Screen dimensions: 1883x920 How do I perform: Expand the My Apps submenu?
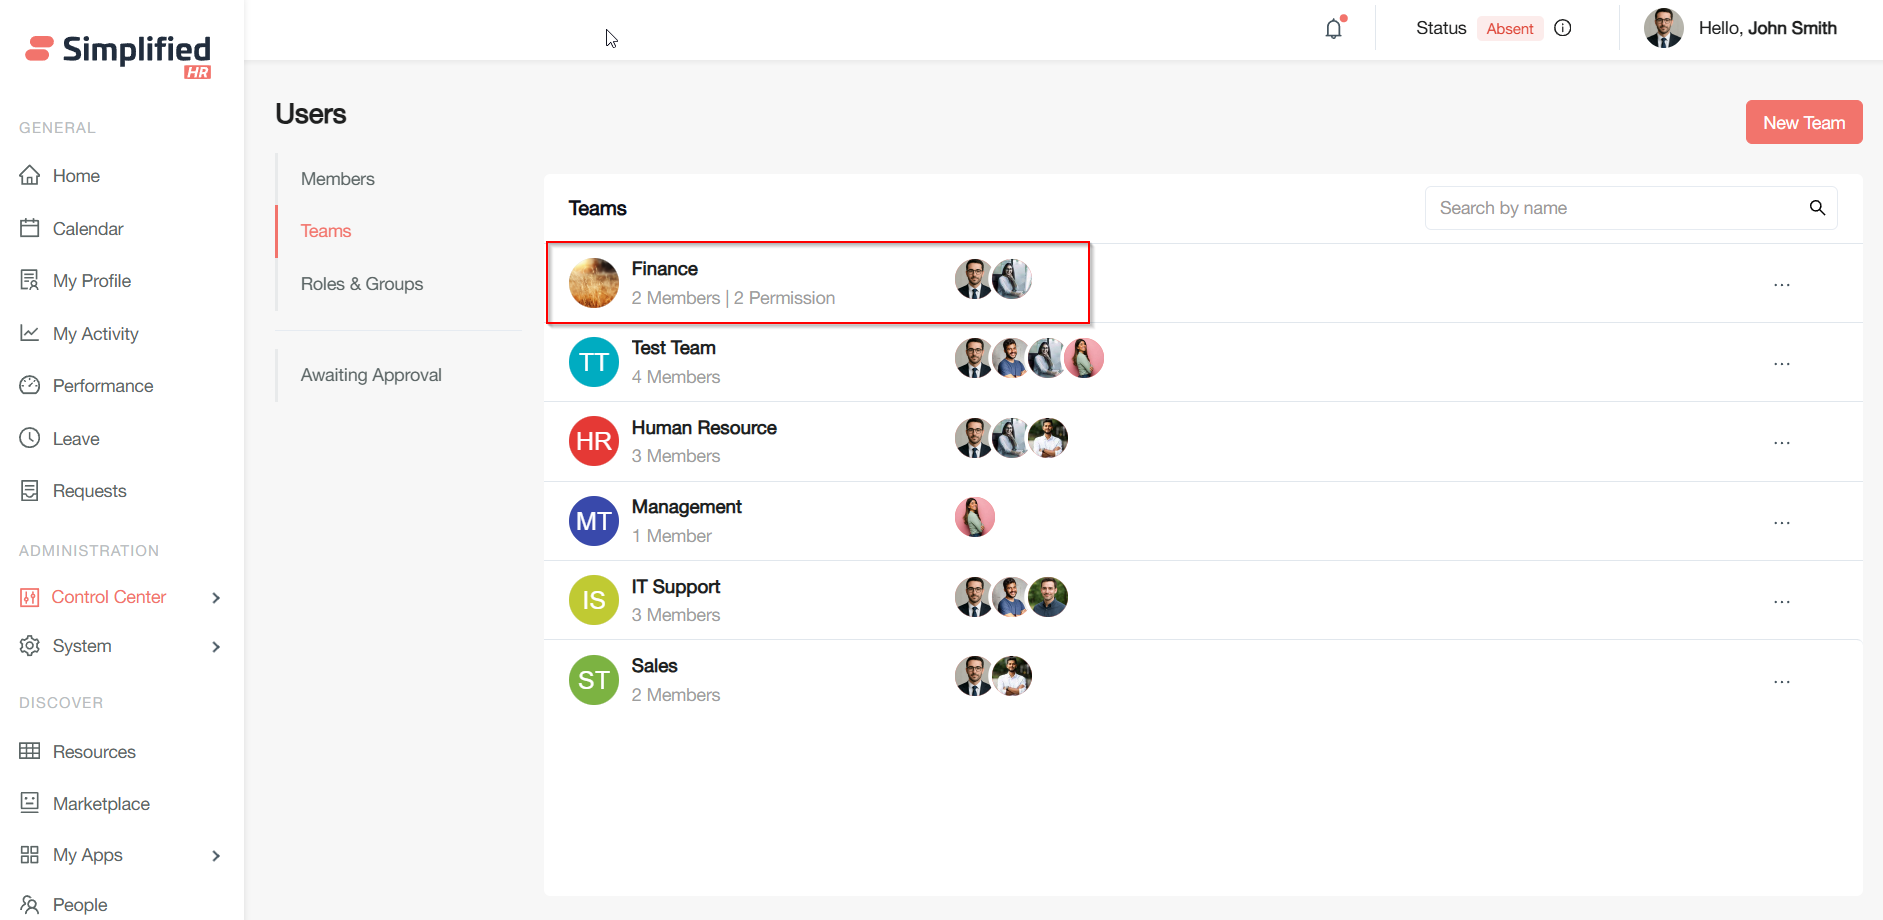click(x=216, y=856)
